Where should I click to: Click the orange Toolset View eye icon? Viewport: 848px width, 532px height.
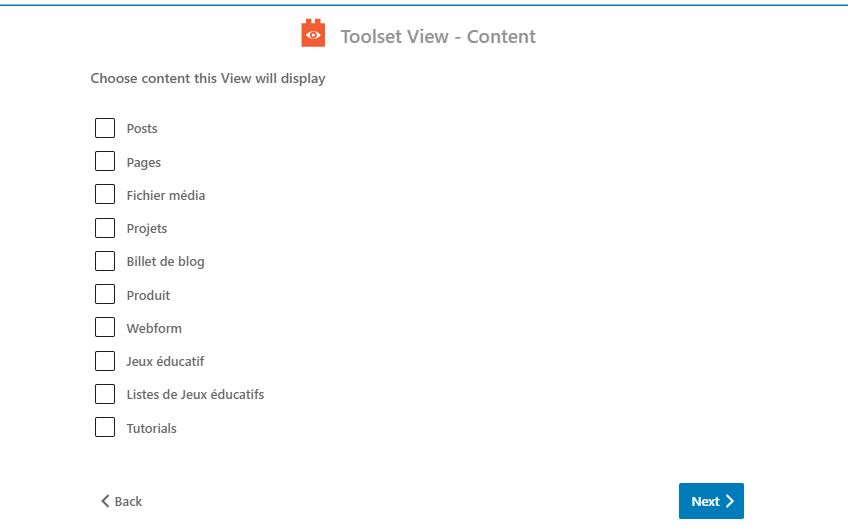[x=313, y=34]
